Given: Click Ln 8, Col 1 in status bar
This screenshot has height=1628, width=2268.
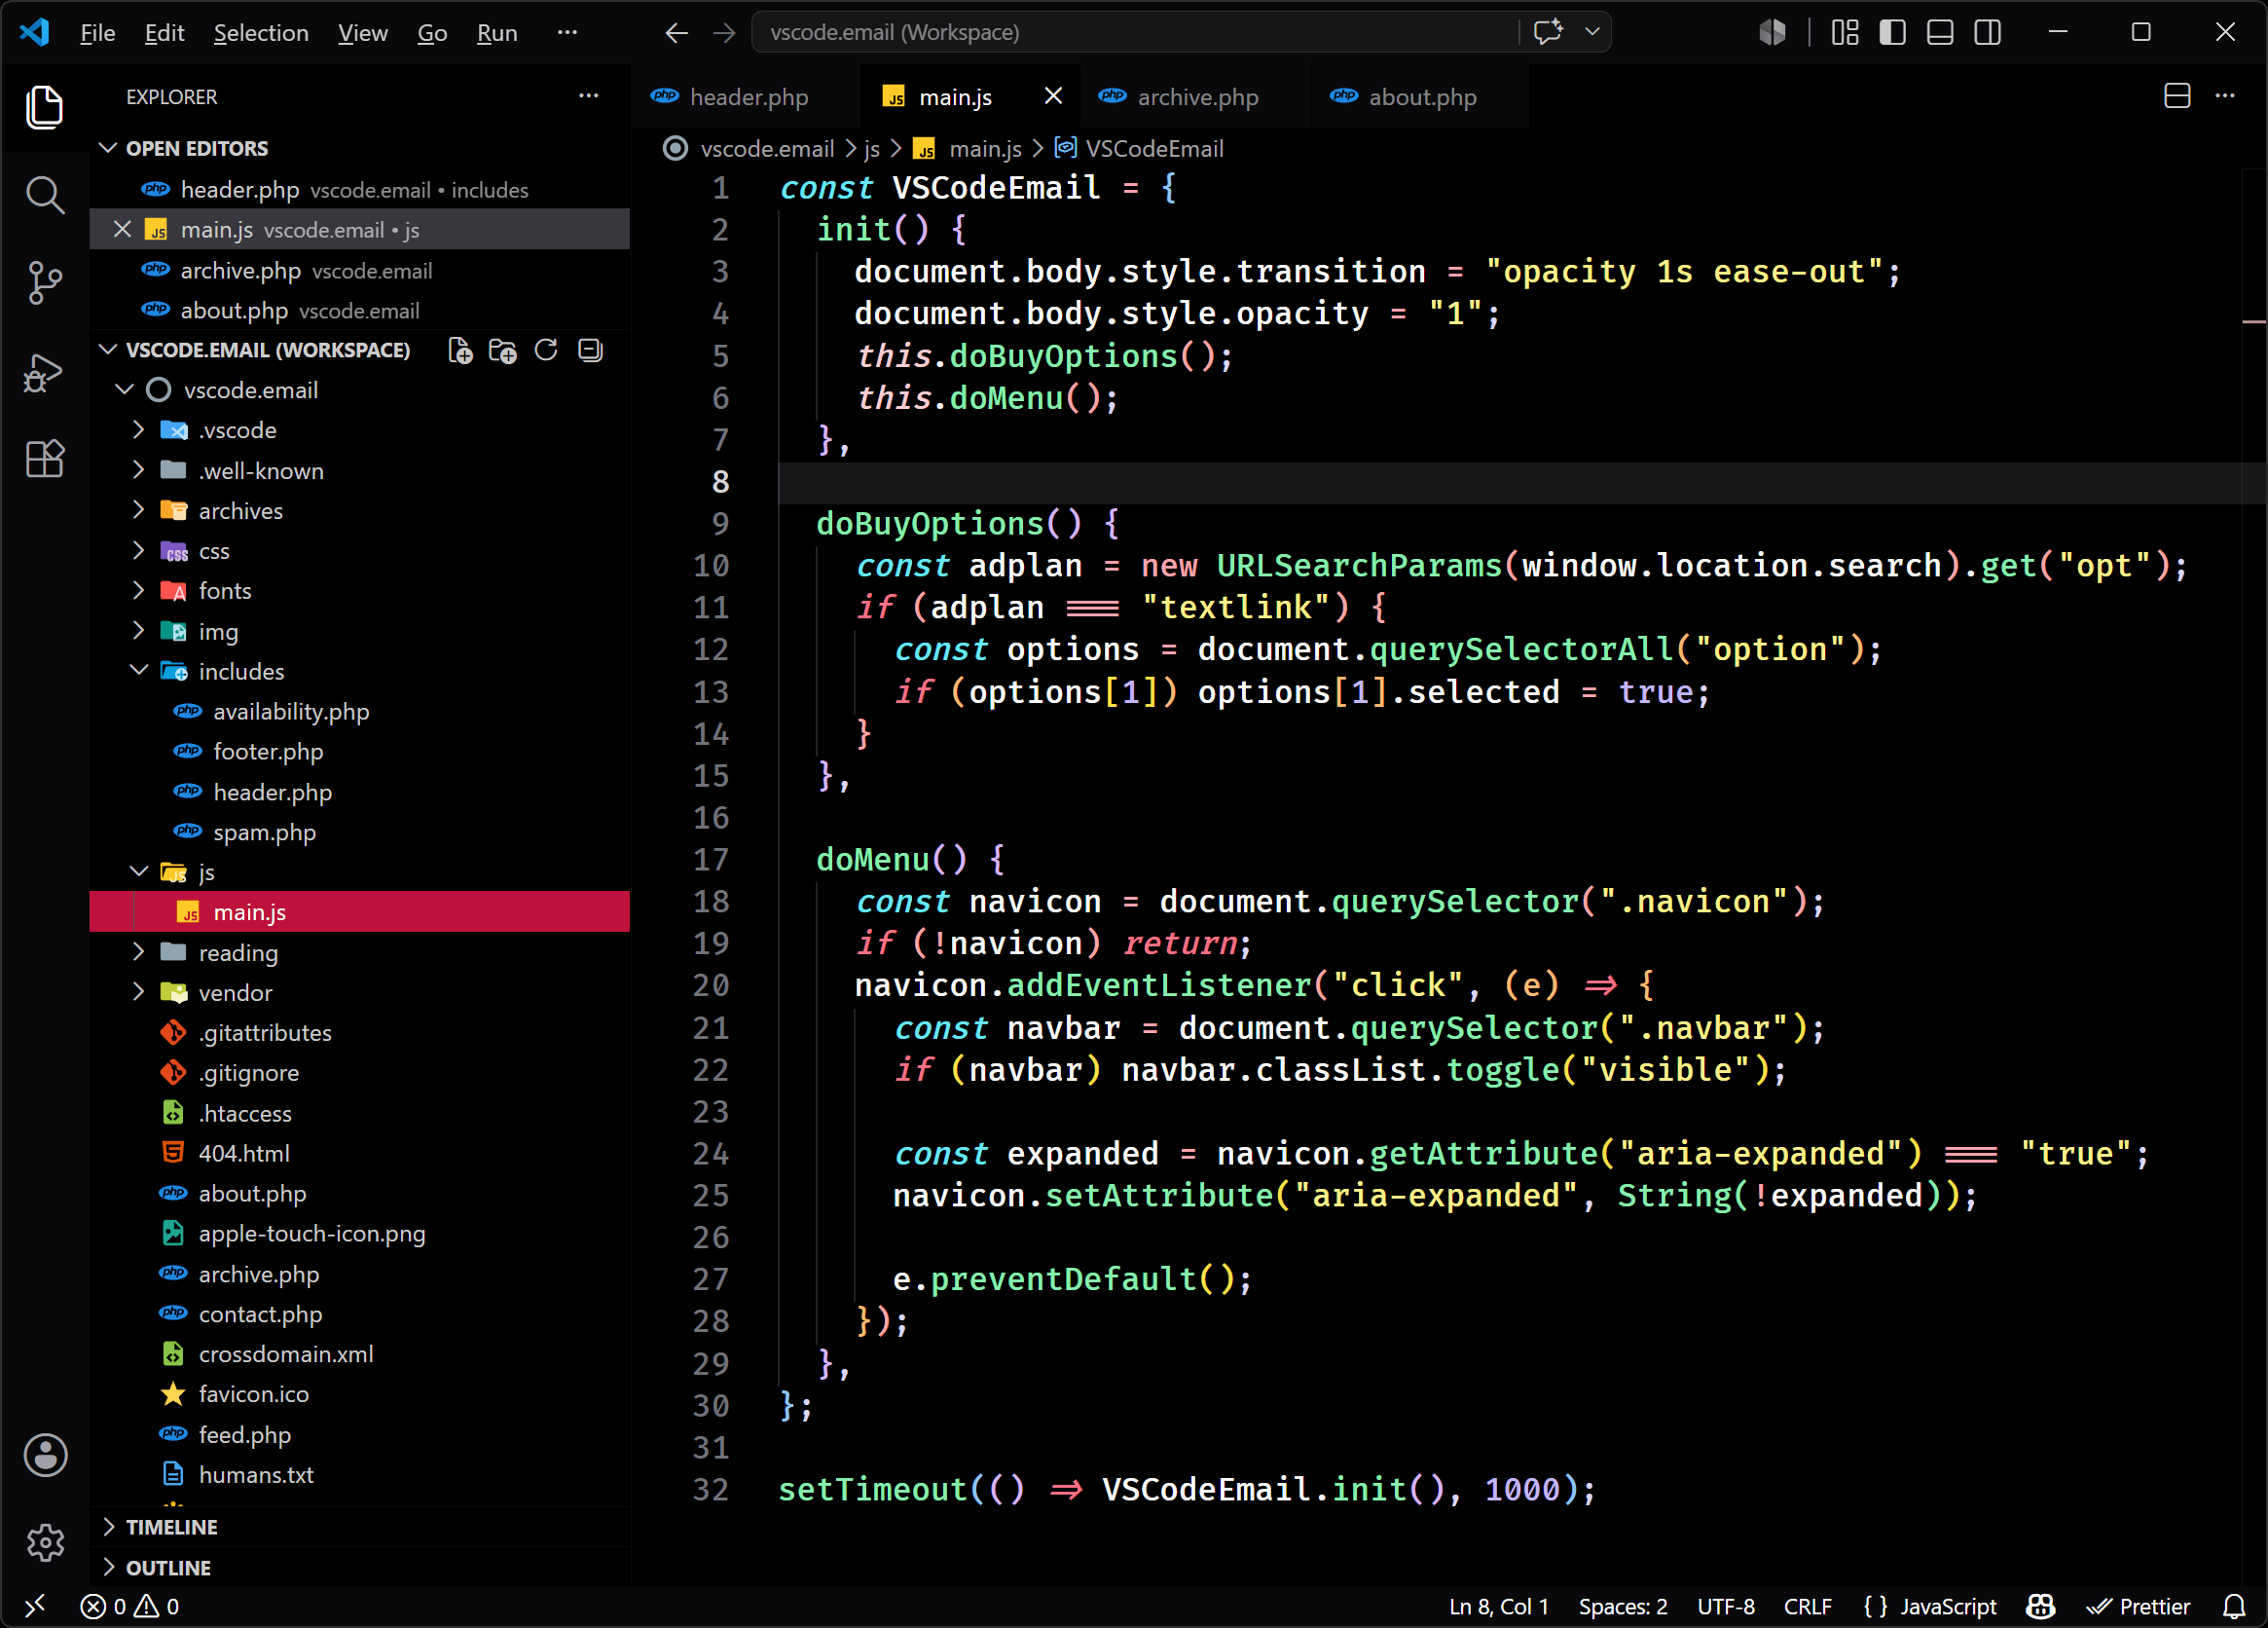Looking at the screenshot, I should pyautogui.click(x=1499, y=1606).
